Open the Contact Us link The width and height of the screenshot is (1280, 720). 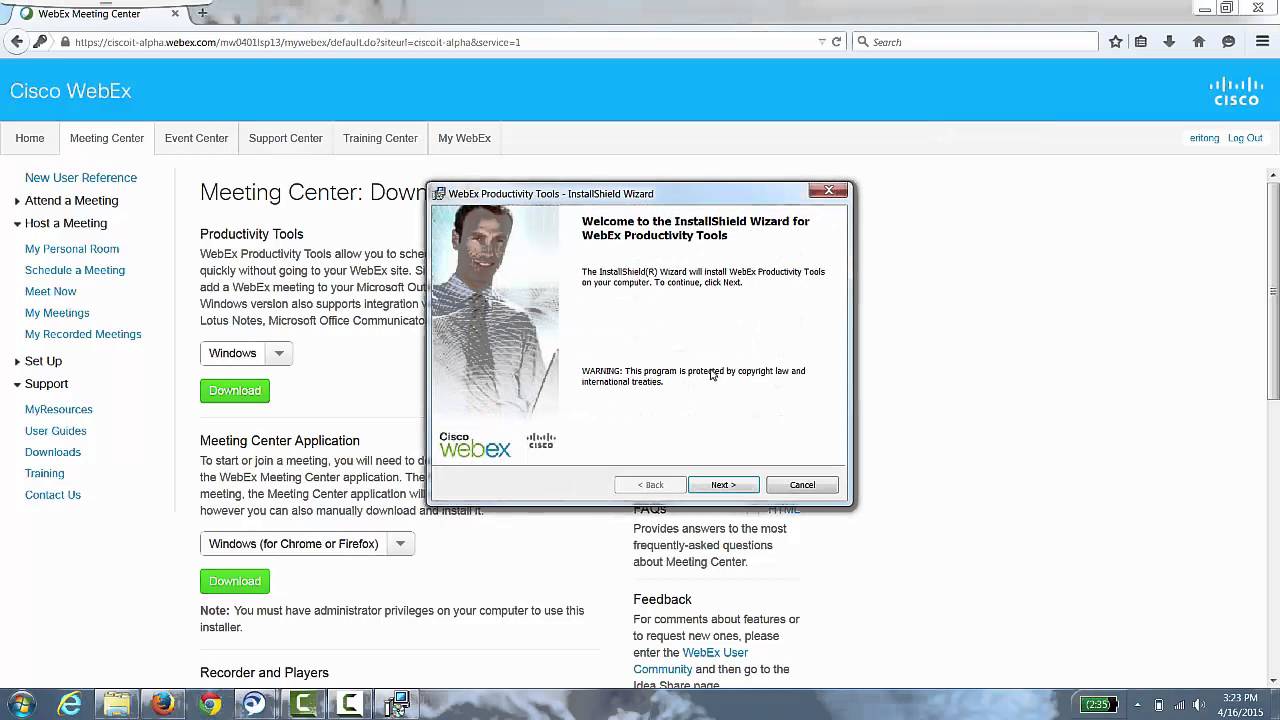pos(53,495)
